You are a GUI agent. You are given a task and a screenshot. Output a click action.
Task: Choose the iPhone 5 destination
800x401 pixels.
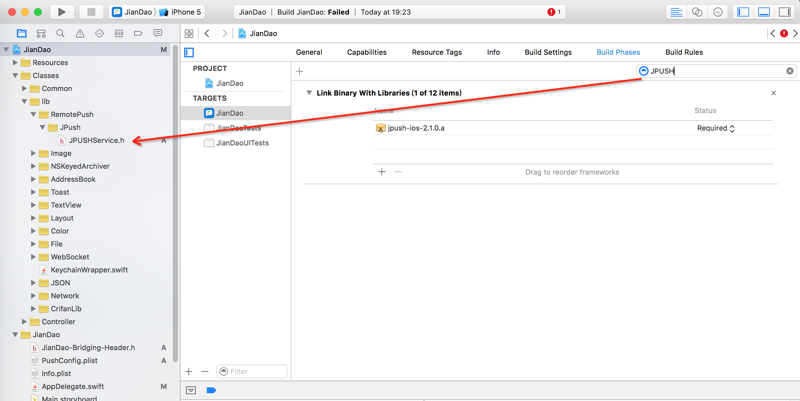tap(180, 12)
